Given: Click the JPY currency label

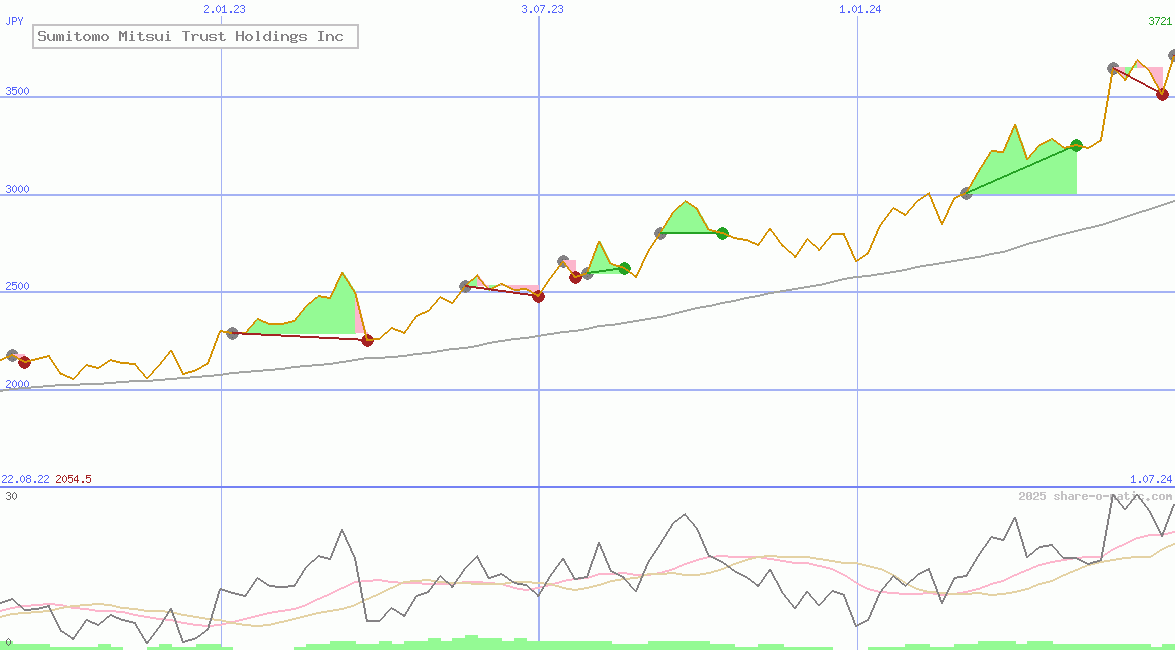Looking at the screenshot, I should coord(14,21).
